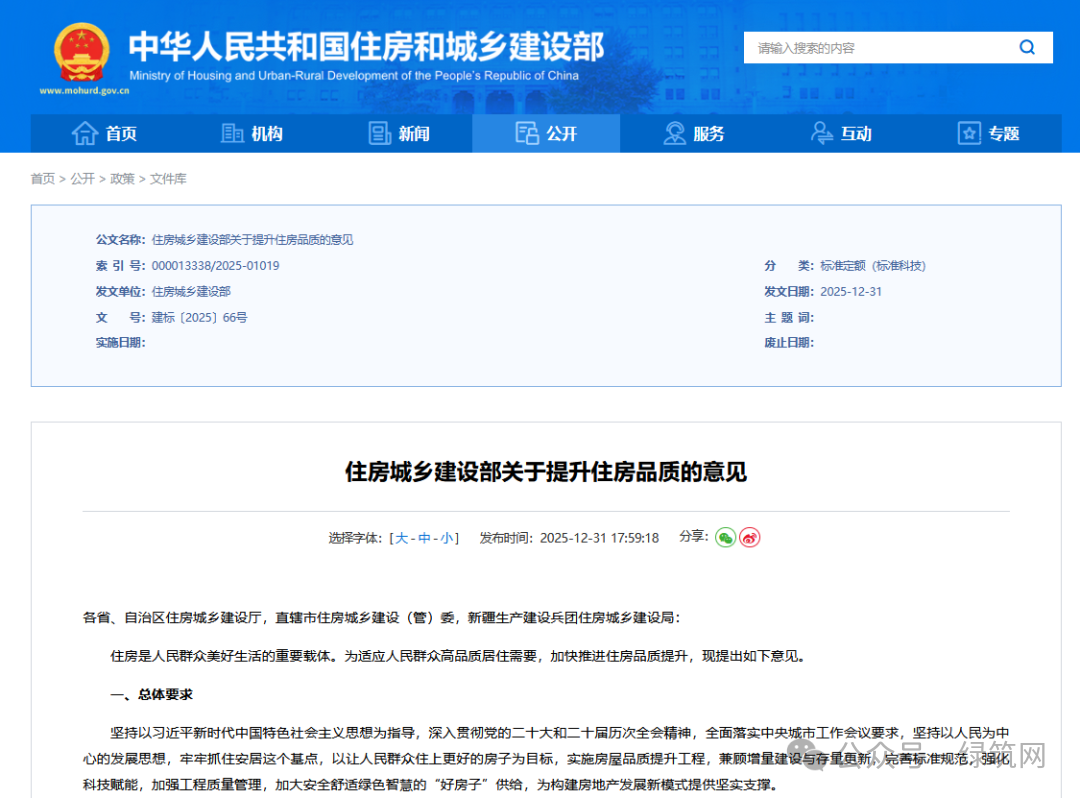Viewport: 1080px width, 798px height.
Task: Click the person icon beside 服务
Action: point(674,133)
